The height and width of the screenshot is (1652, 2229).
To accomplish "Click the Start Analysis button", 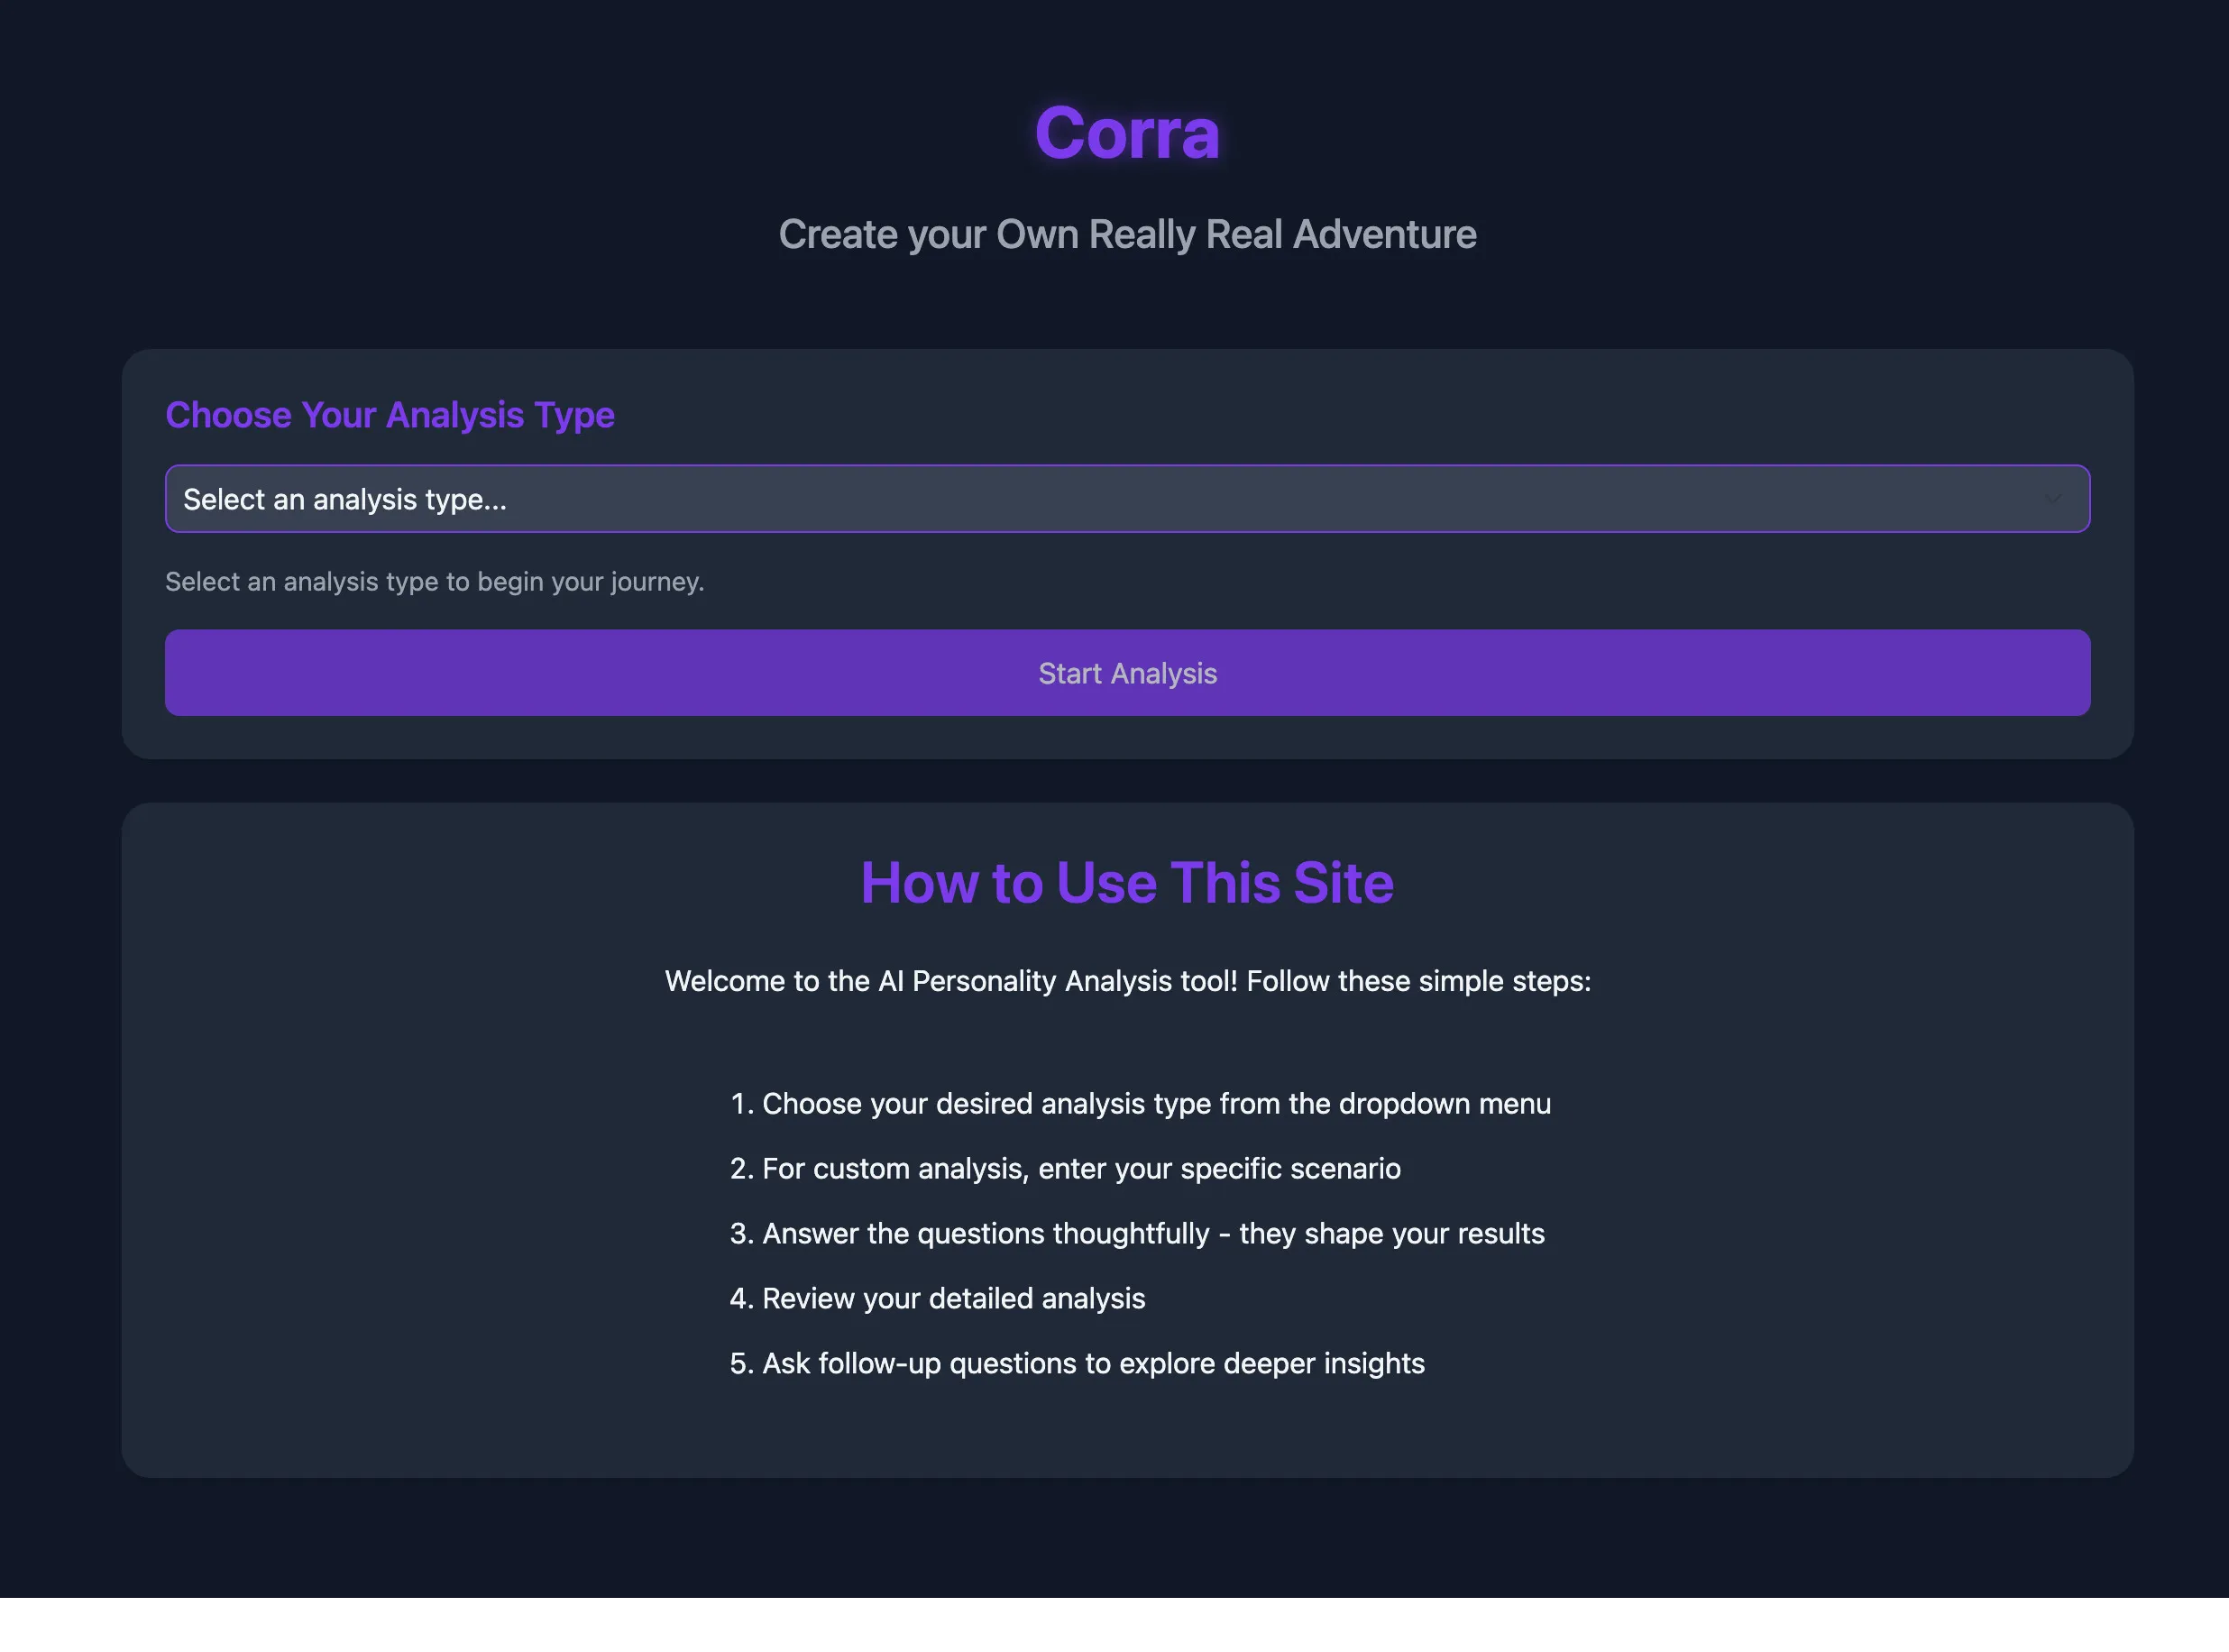I will click(1126, 672).
